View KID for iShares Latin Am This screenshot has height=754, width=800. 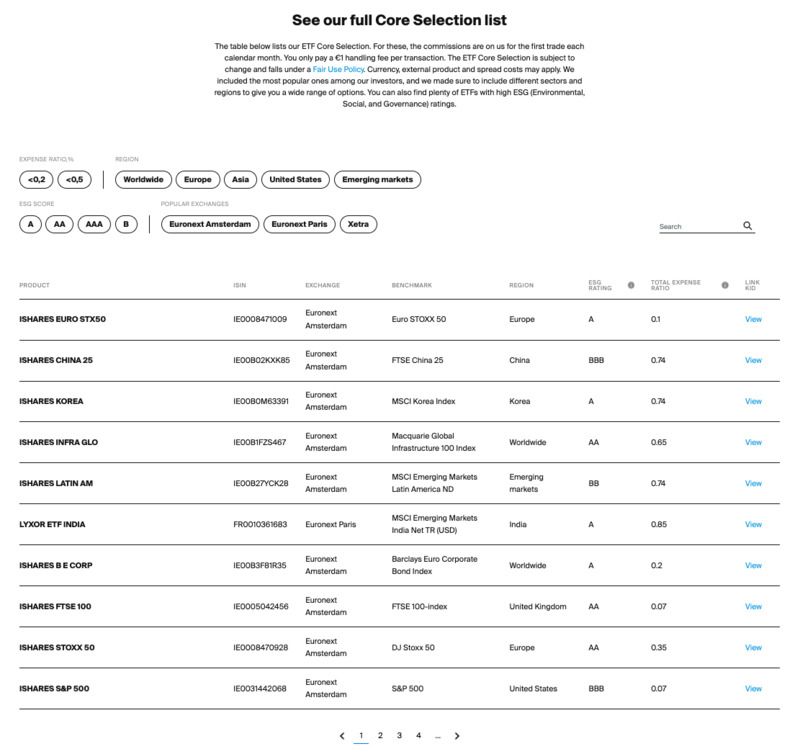(x=753, y=483)
